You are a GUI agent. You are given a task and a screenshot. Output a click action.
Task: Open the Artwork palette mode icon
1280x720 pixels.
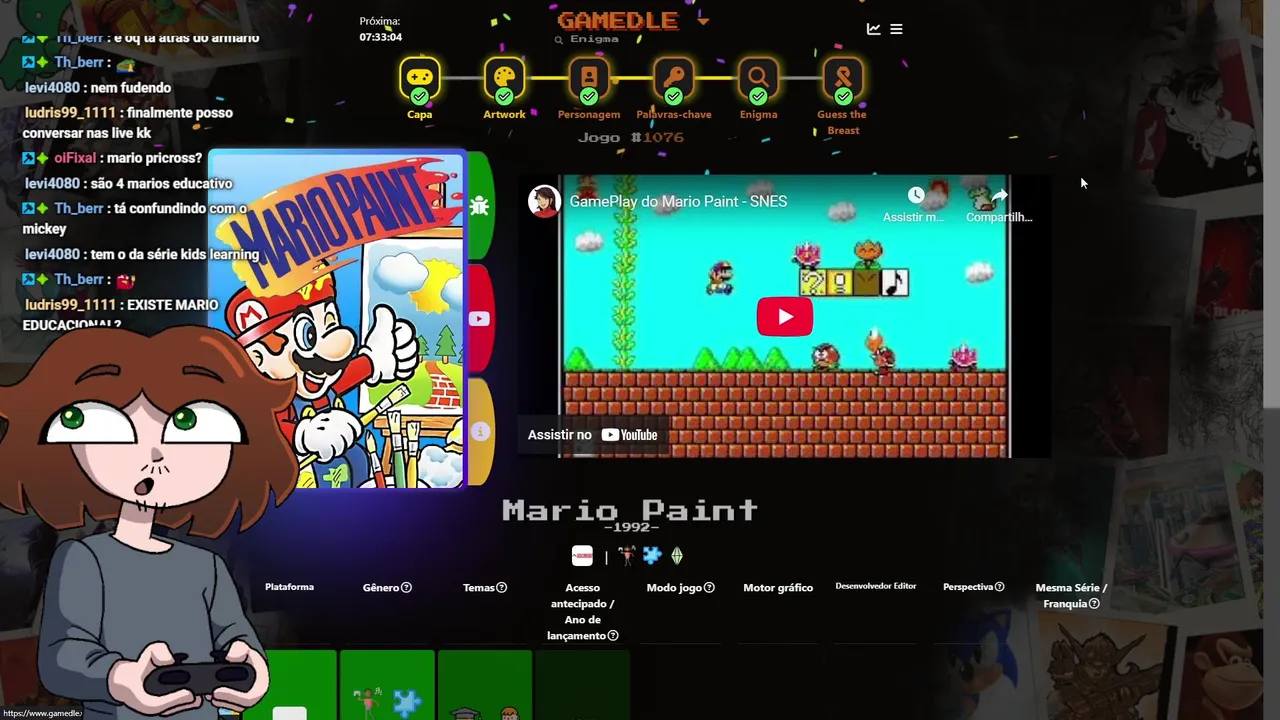click(x=504, y=77)
